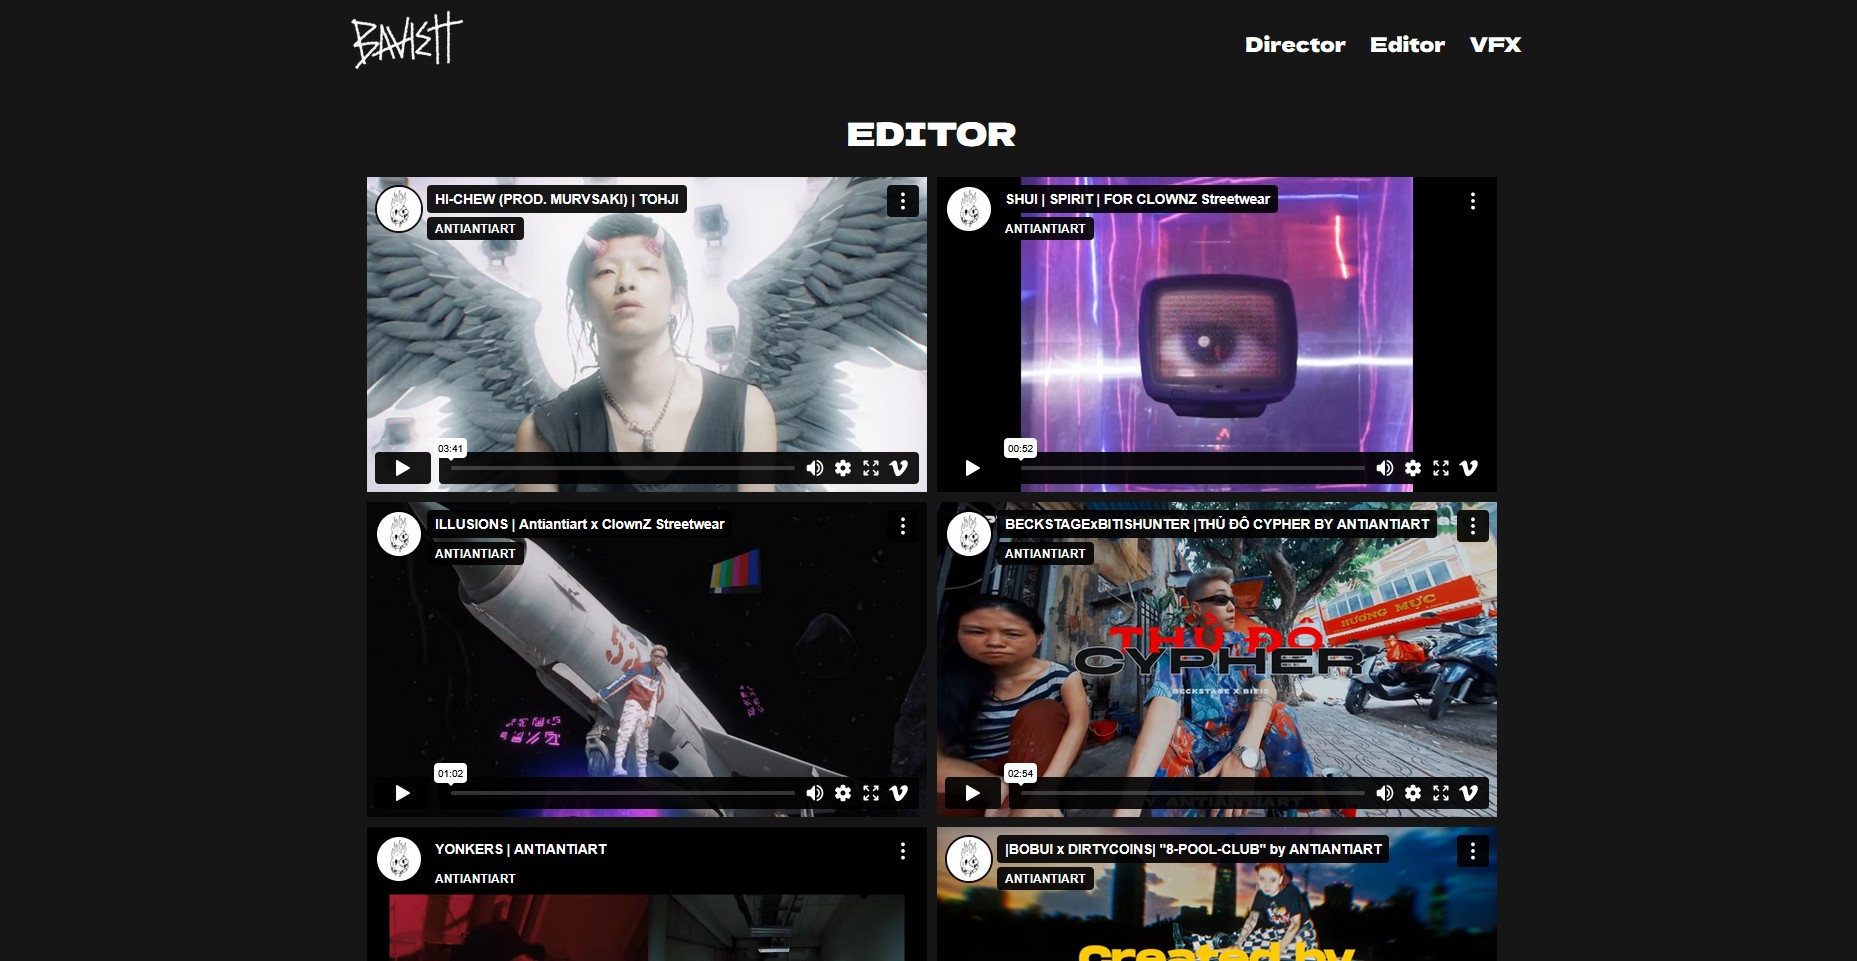Open ILLUSIONS | Antiantiart x ClownZ Streetwear title

coord(580,524)
